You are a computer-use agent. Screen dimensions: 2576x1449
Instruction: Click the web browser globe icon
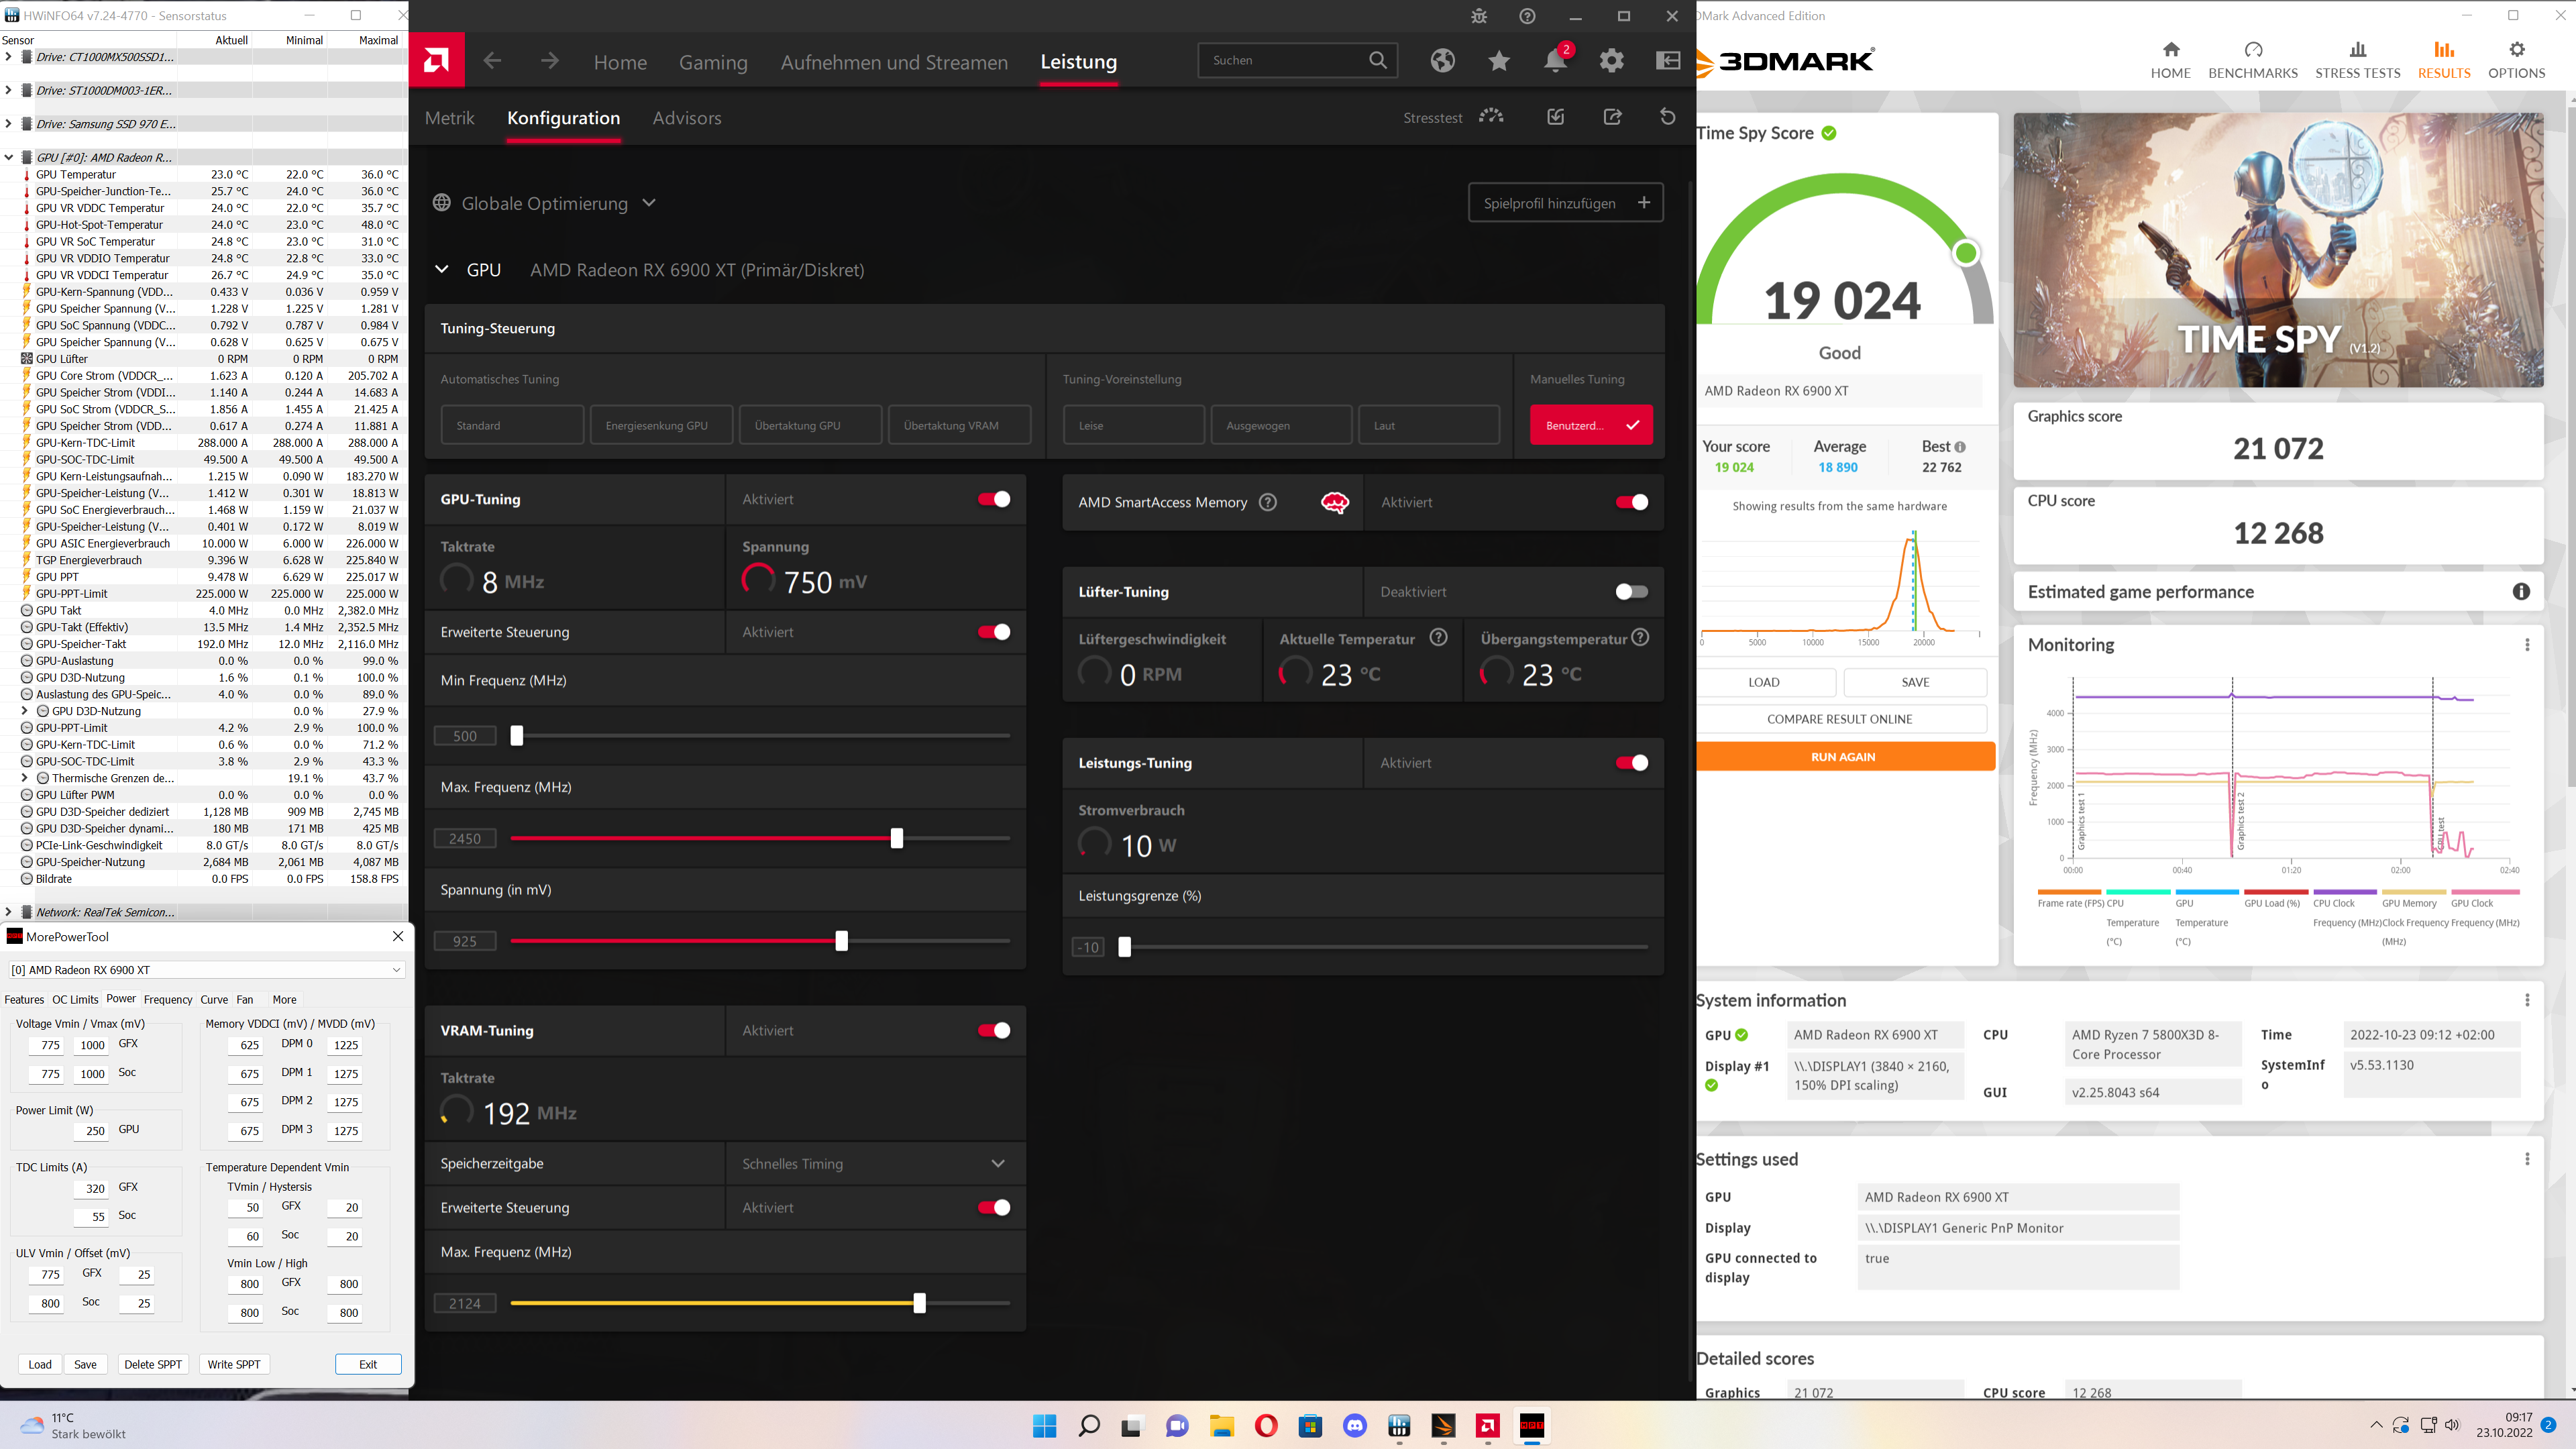point(1442,61)
